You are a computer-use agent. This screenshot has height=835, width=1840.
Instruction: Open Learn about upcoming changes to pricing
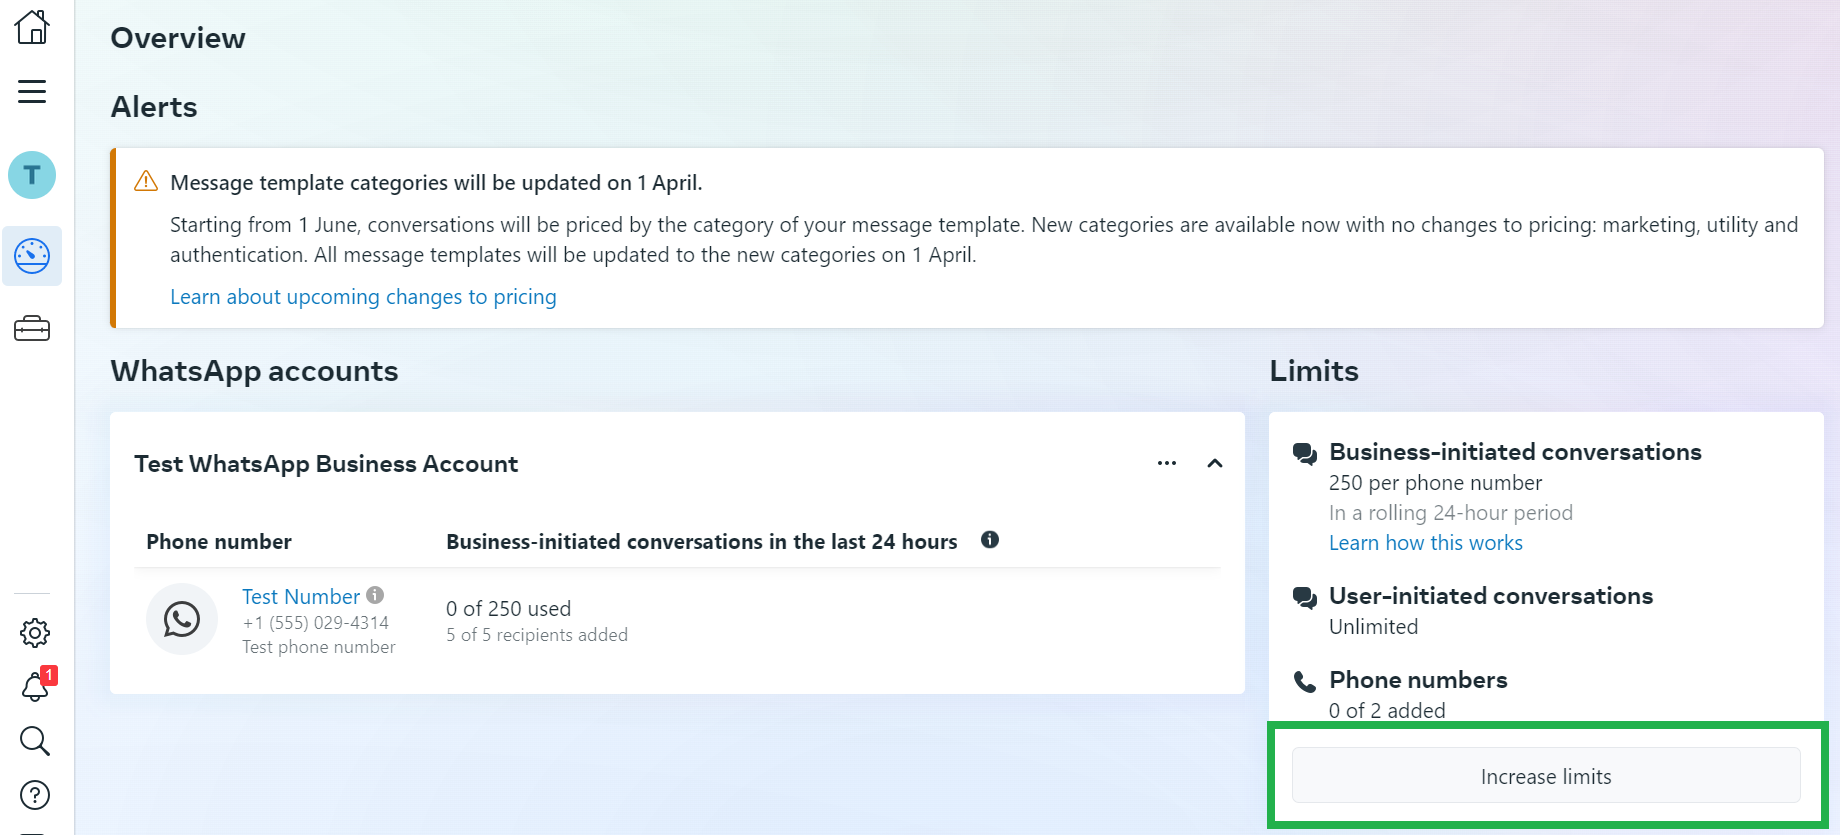(x=363, y=297)
